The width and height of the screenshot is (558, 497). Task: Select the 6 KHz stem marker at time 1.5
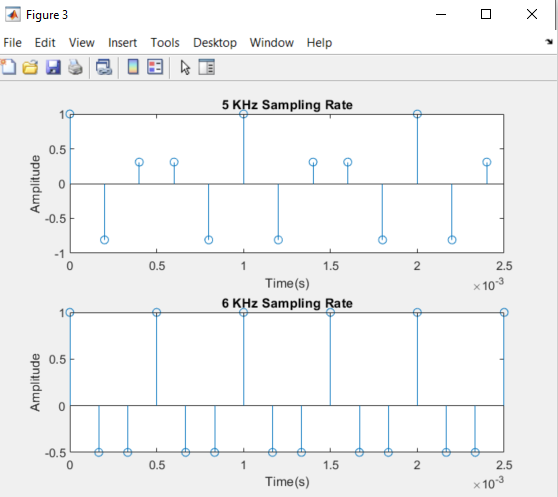point(330,312)
